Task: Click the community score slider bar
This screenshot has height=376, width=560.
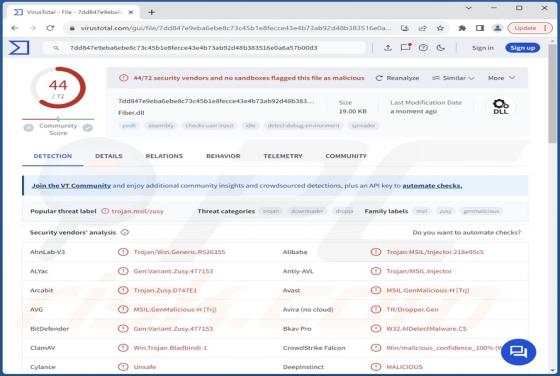Action: pos(58,119)
